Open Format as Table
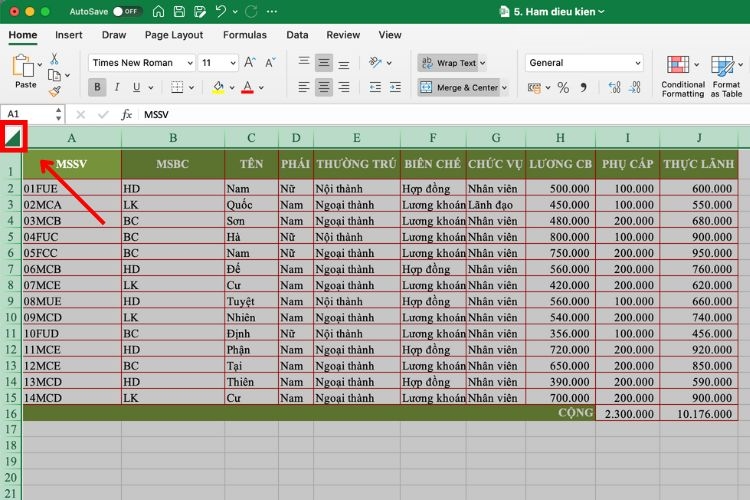Image resolution: width=750 pixels, height=500 pixels. point(726,77)
